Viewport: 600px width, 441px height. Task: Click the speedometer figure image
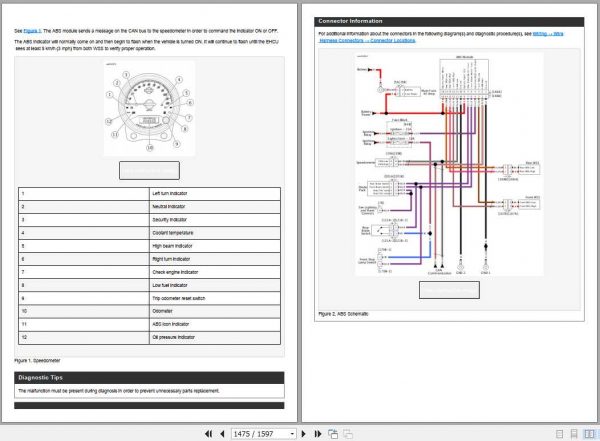[149, 108]
